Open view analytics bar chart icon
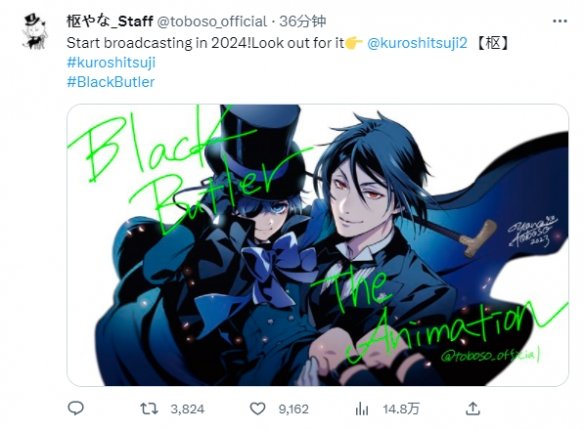This screenshot has width=584, height=430. click(x=362, y=409)
